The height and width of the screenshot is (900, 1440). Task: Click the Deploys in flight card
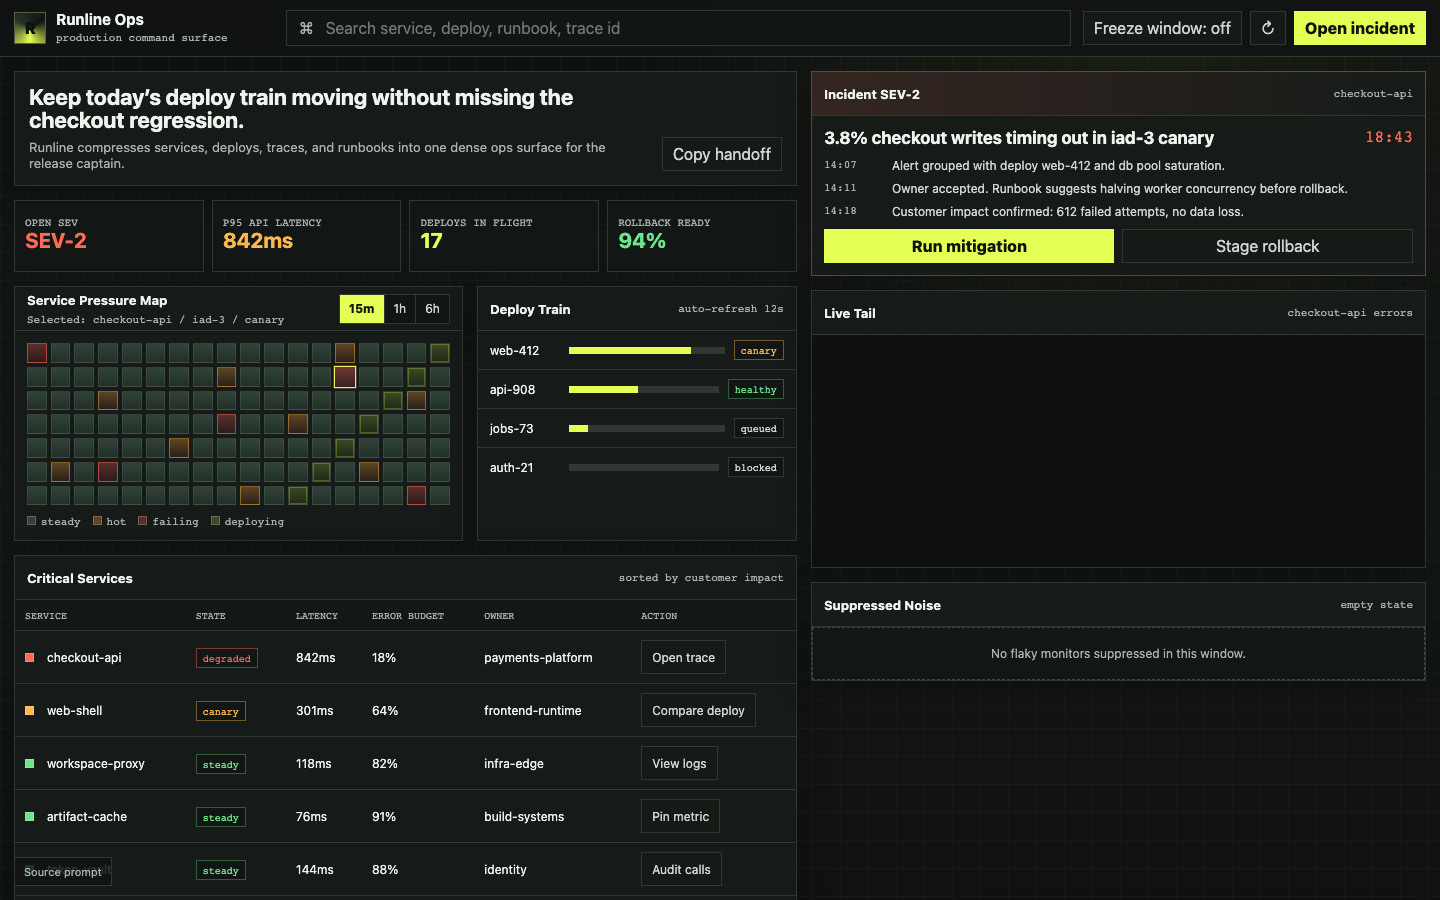tap(504, 236)
